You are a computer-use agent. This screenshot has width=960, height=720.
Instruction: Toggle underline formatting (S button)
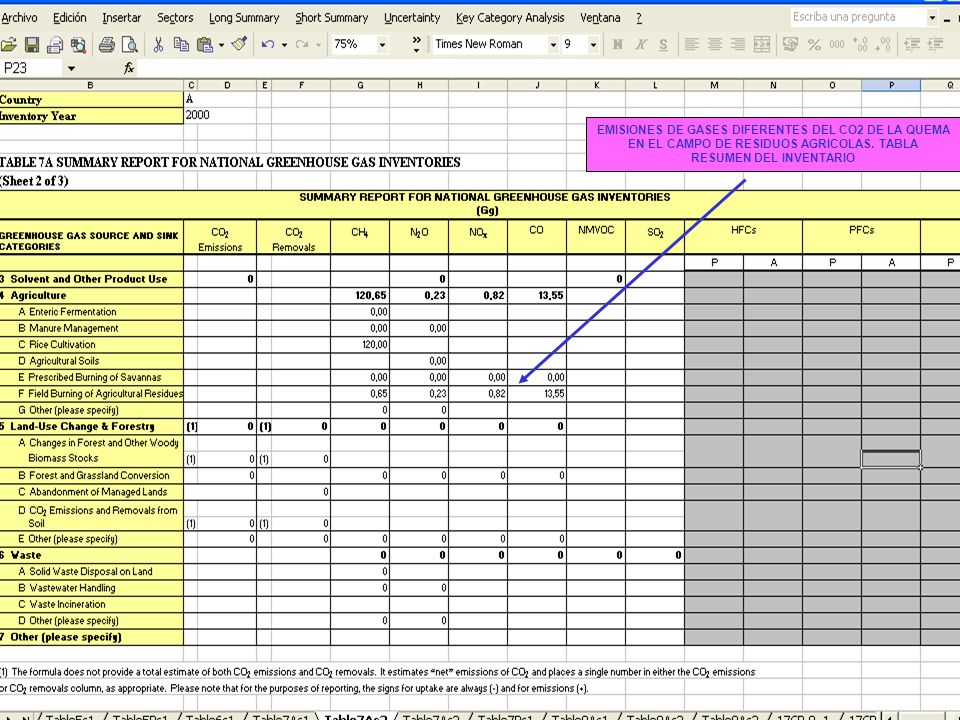point(663,44)
